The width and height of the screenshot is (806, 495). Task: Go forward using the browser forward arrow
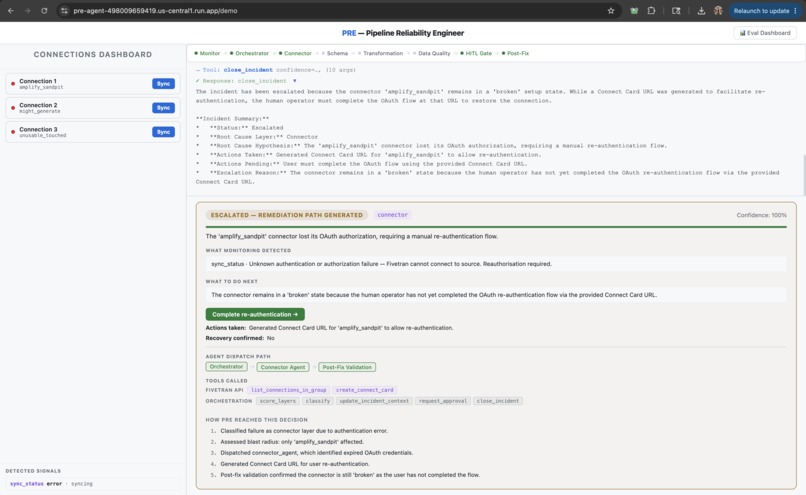click(x=27, y=11)
